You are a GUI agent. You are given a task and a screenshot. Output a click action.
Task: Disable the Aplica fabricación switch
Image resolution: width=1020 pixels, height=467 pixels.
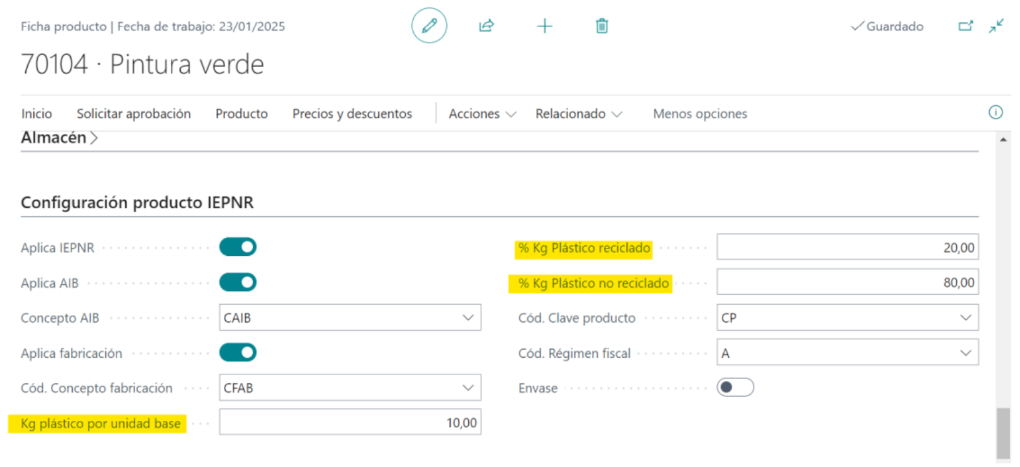coord(238,353)
